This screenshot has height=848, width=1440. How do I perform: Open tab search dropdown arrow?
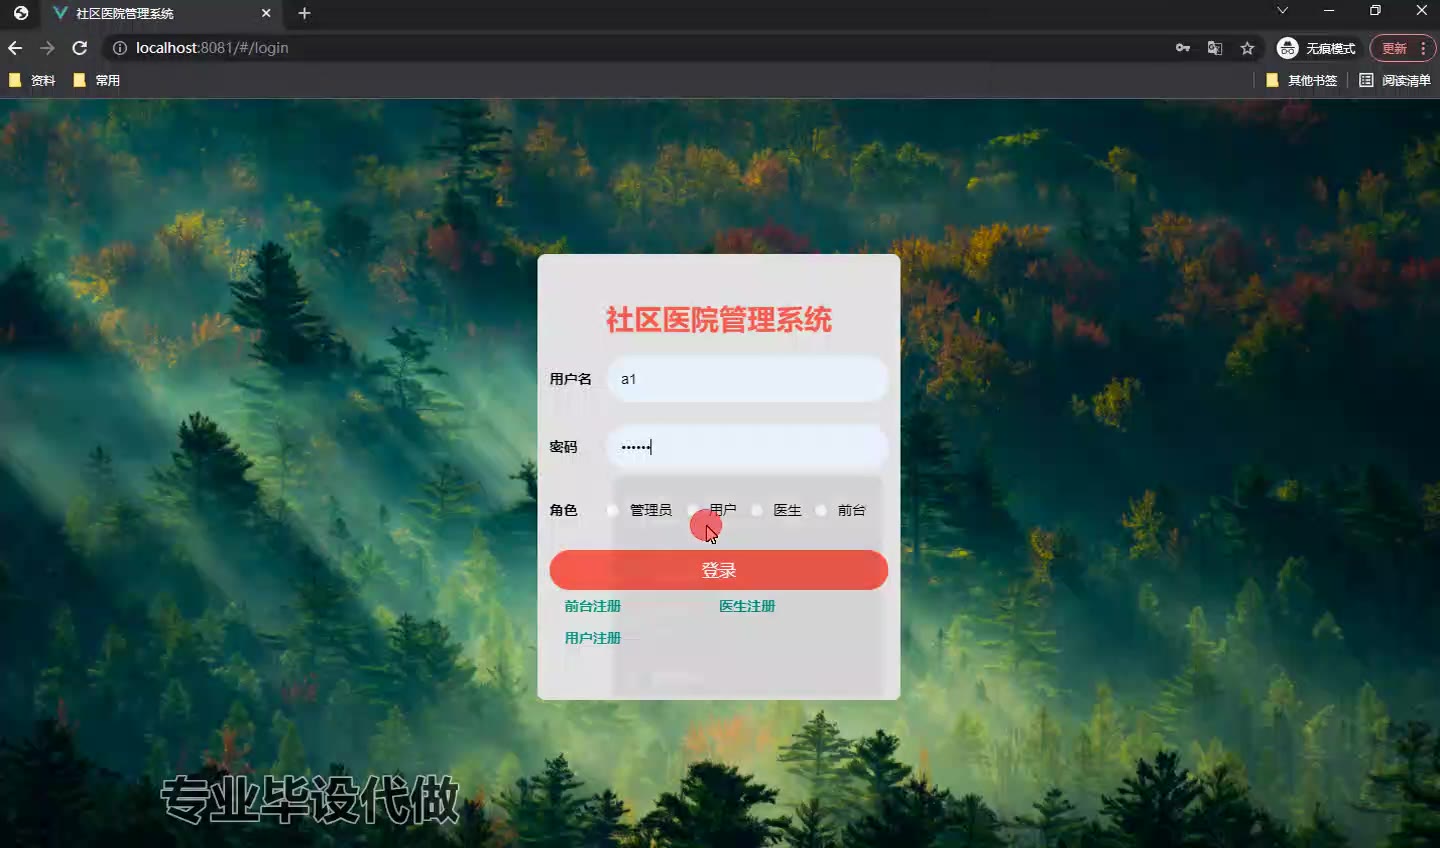point(1282,10)
